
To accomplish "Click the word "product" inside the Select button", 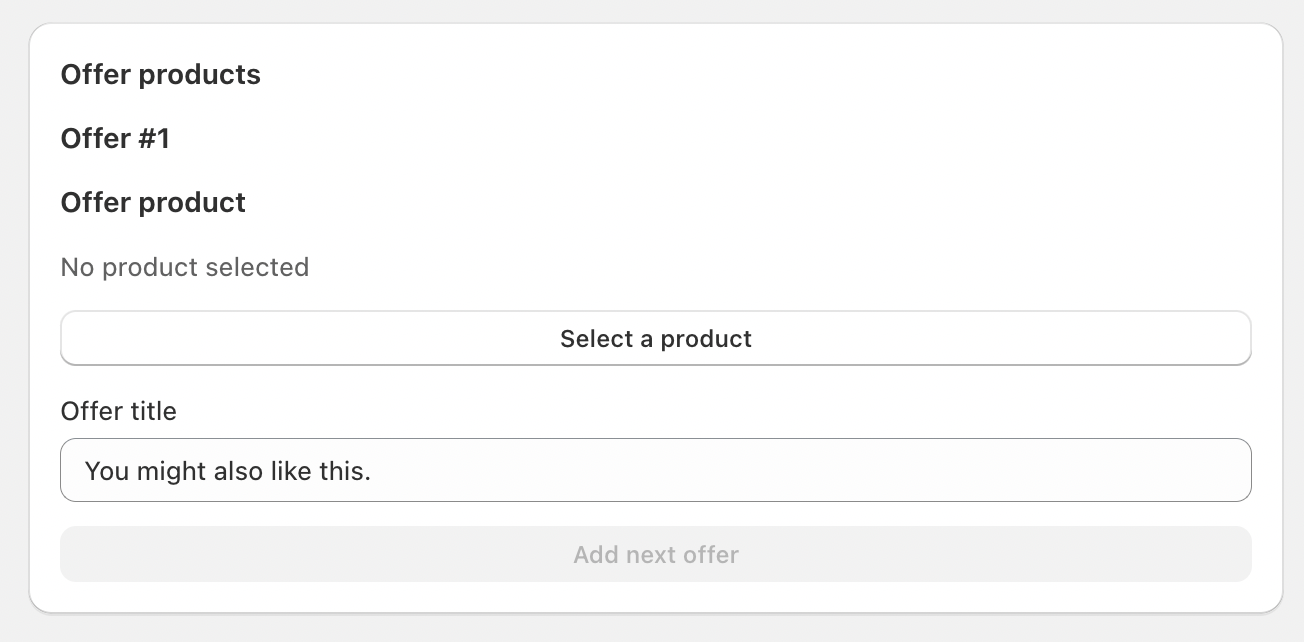I will (x=706, y=339).
